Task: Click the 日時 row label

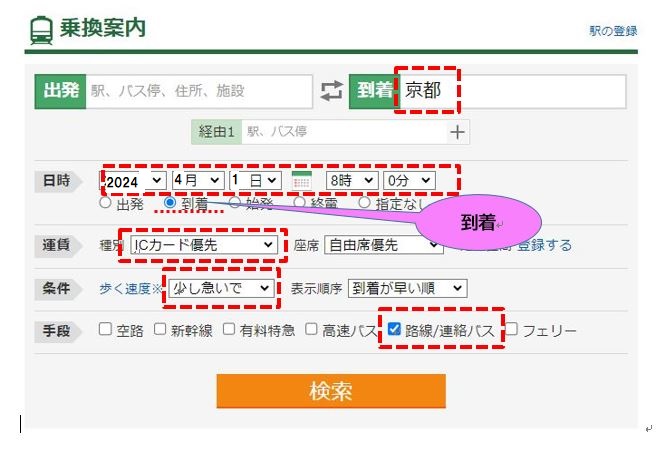Action: point(57,181)
